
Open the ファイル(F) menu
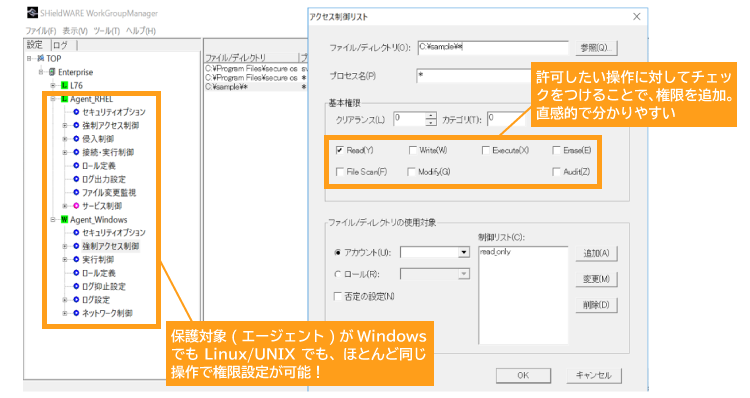click(x=41, y=31)
